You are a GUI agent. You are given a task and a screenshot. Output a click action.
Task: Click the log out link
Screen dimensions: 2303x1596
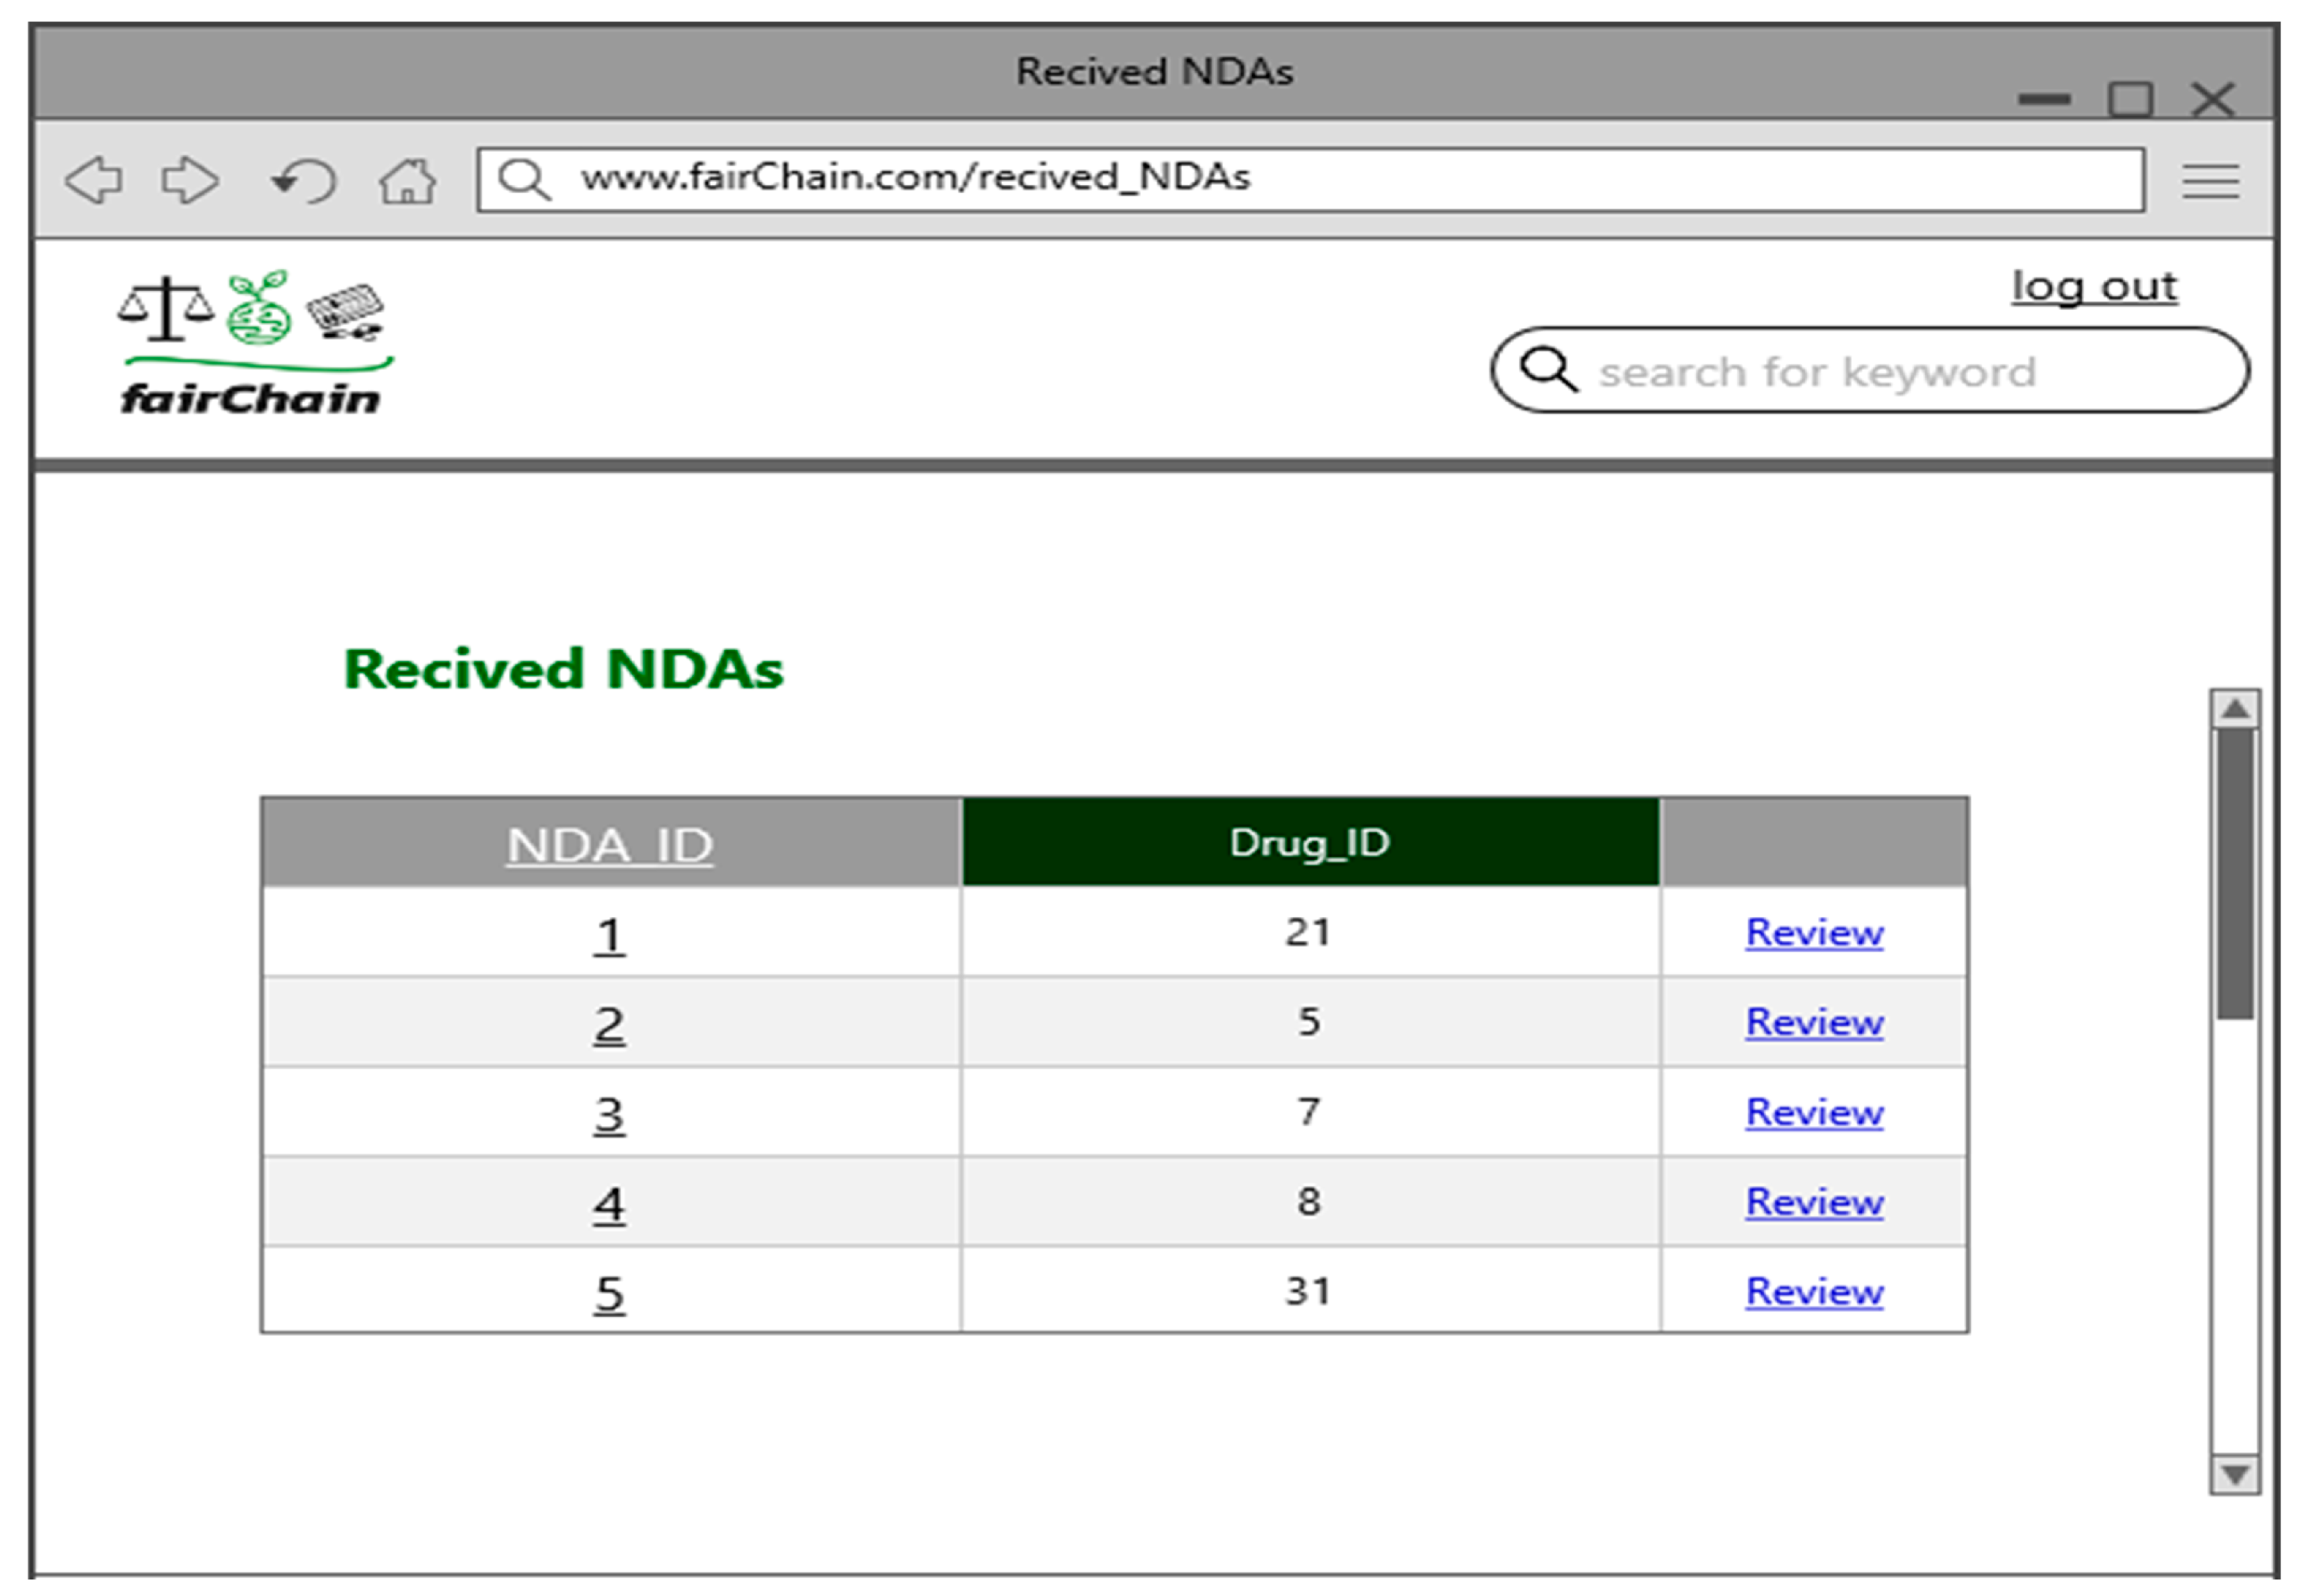(x=2094, y=286)
